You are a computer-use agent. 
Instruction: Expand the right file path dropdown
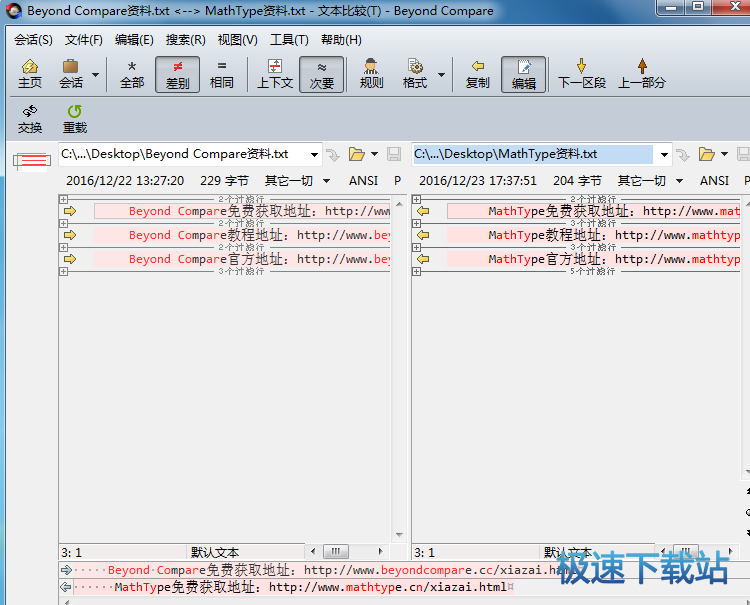pyautogui.click(x=664, y=154)
